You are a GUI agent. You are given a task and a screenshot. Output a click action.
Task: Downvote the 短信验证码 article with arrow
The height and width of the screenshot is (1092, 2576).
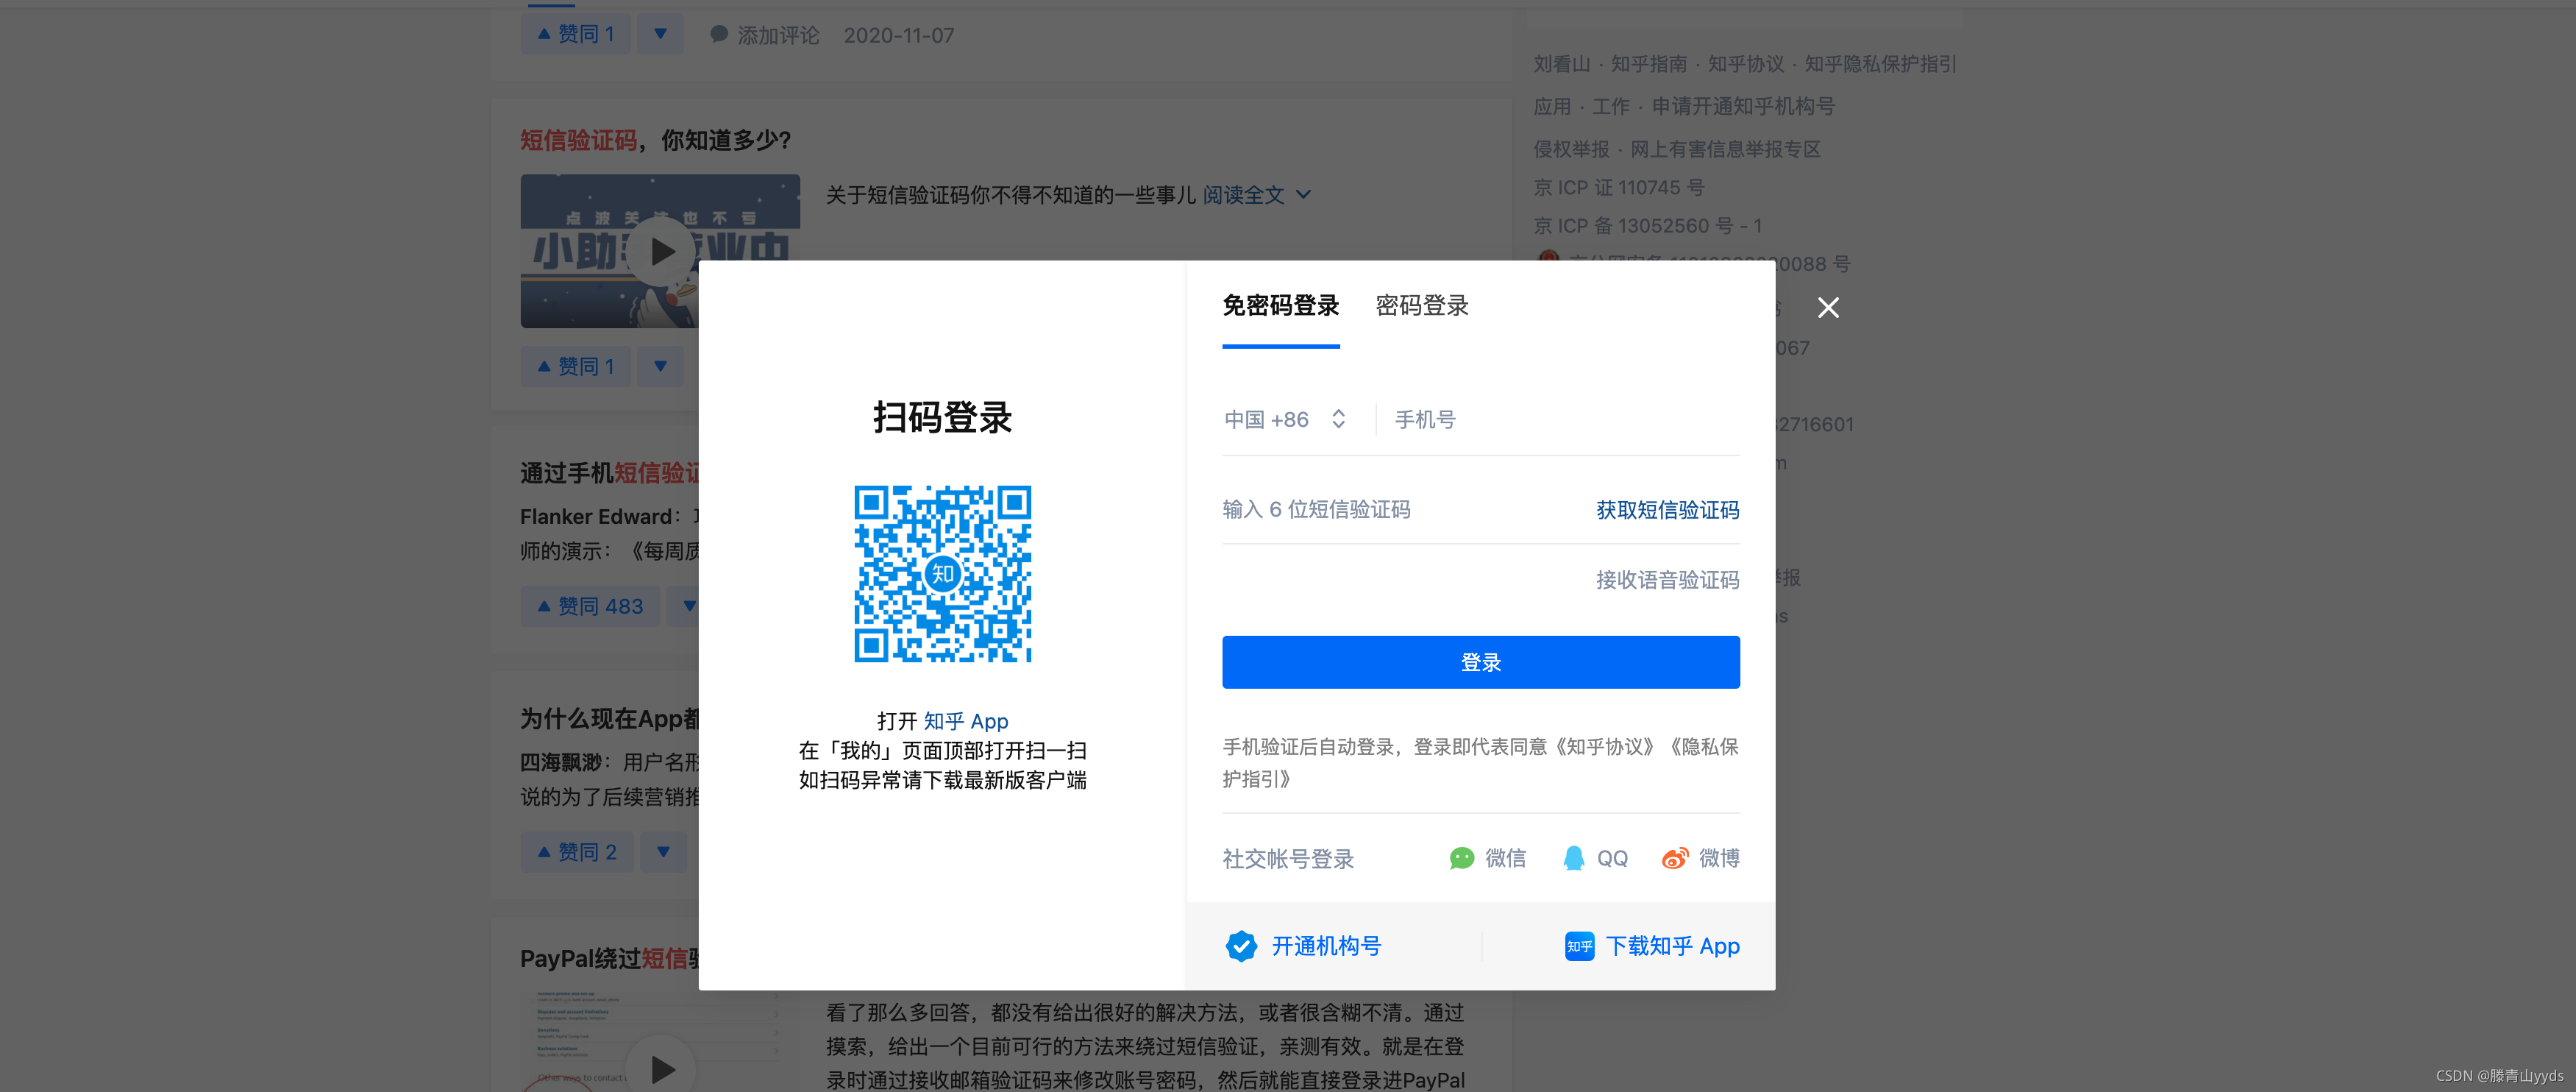[660, 366]
